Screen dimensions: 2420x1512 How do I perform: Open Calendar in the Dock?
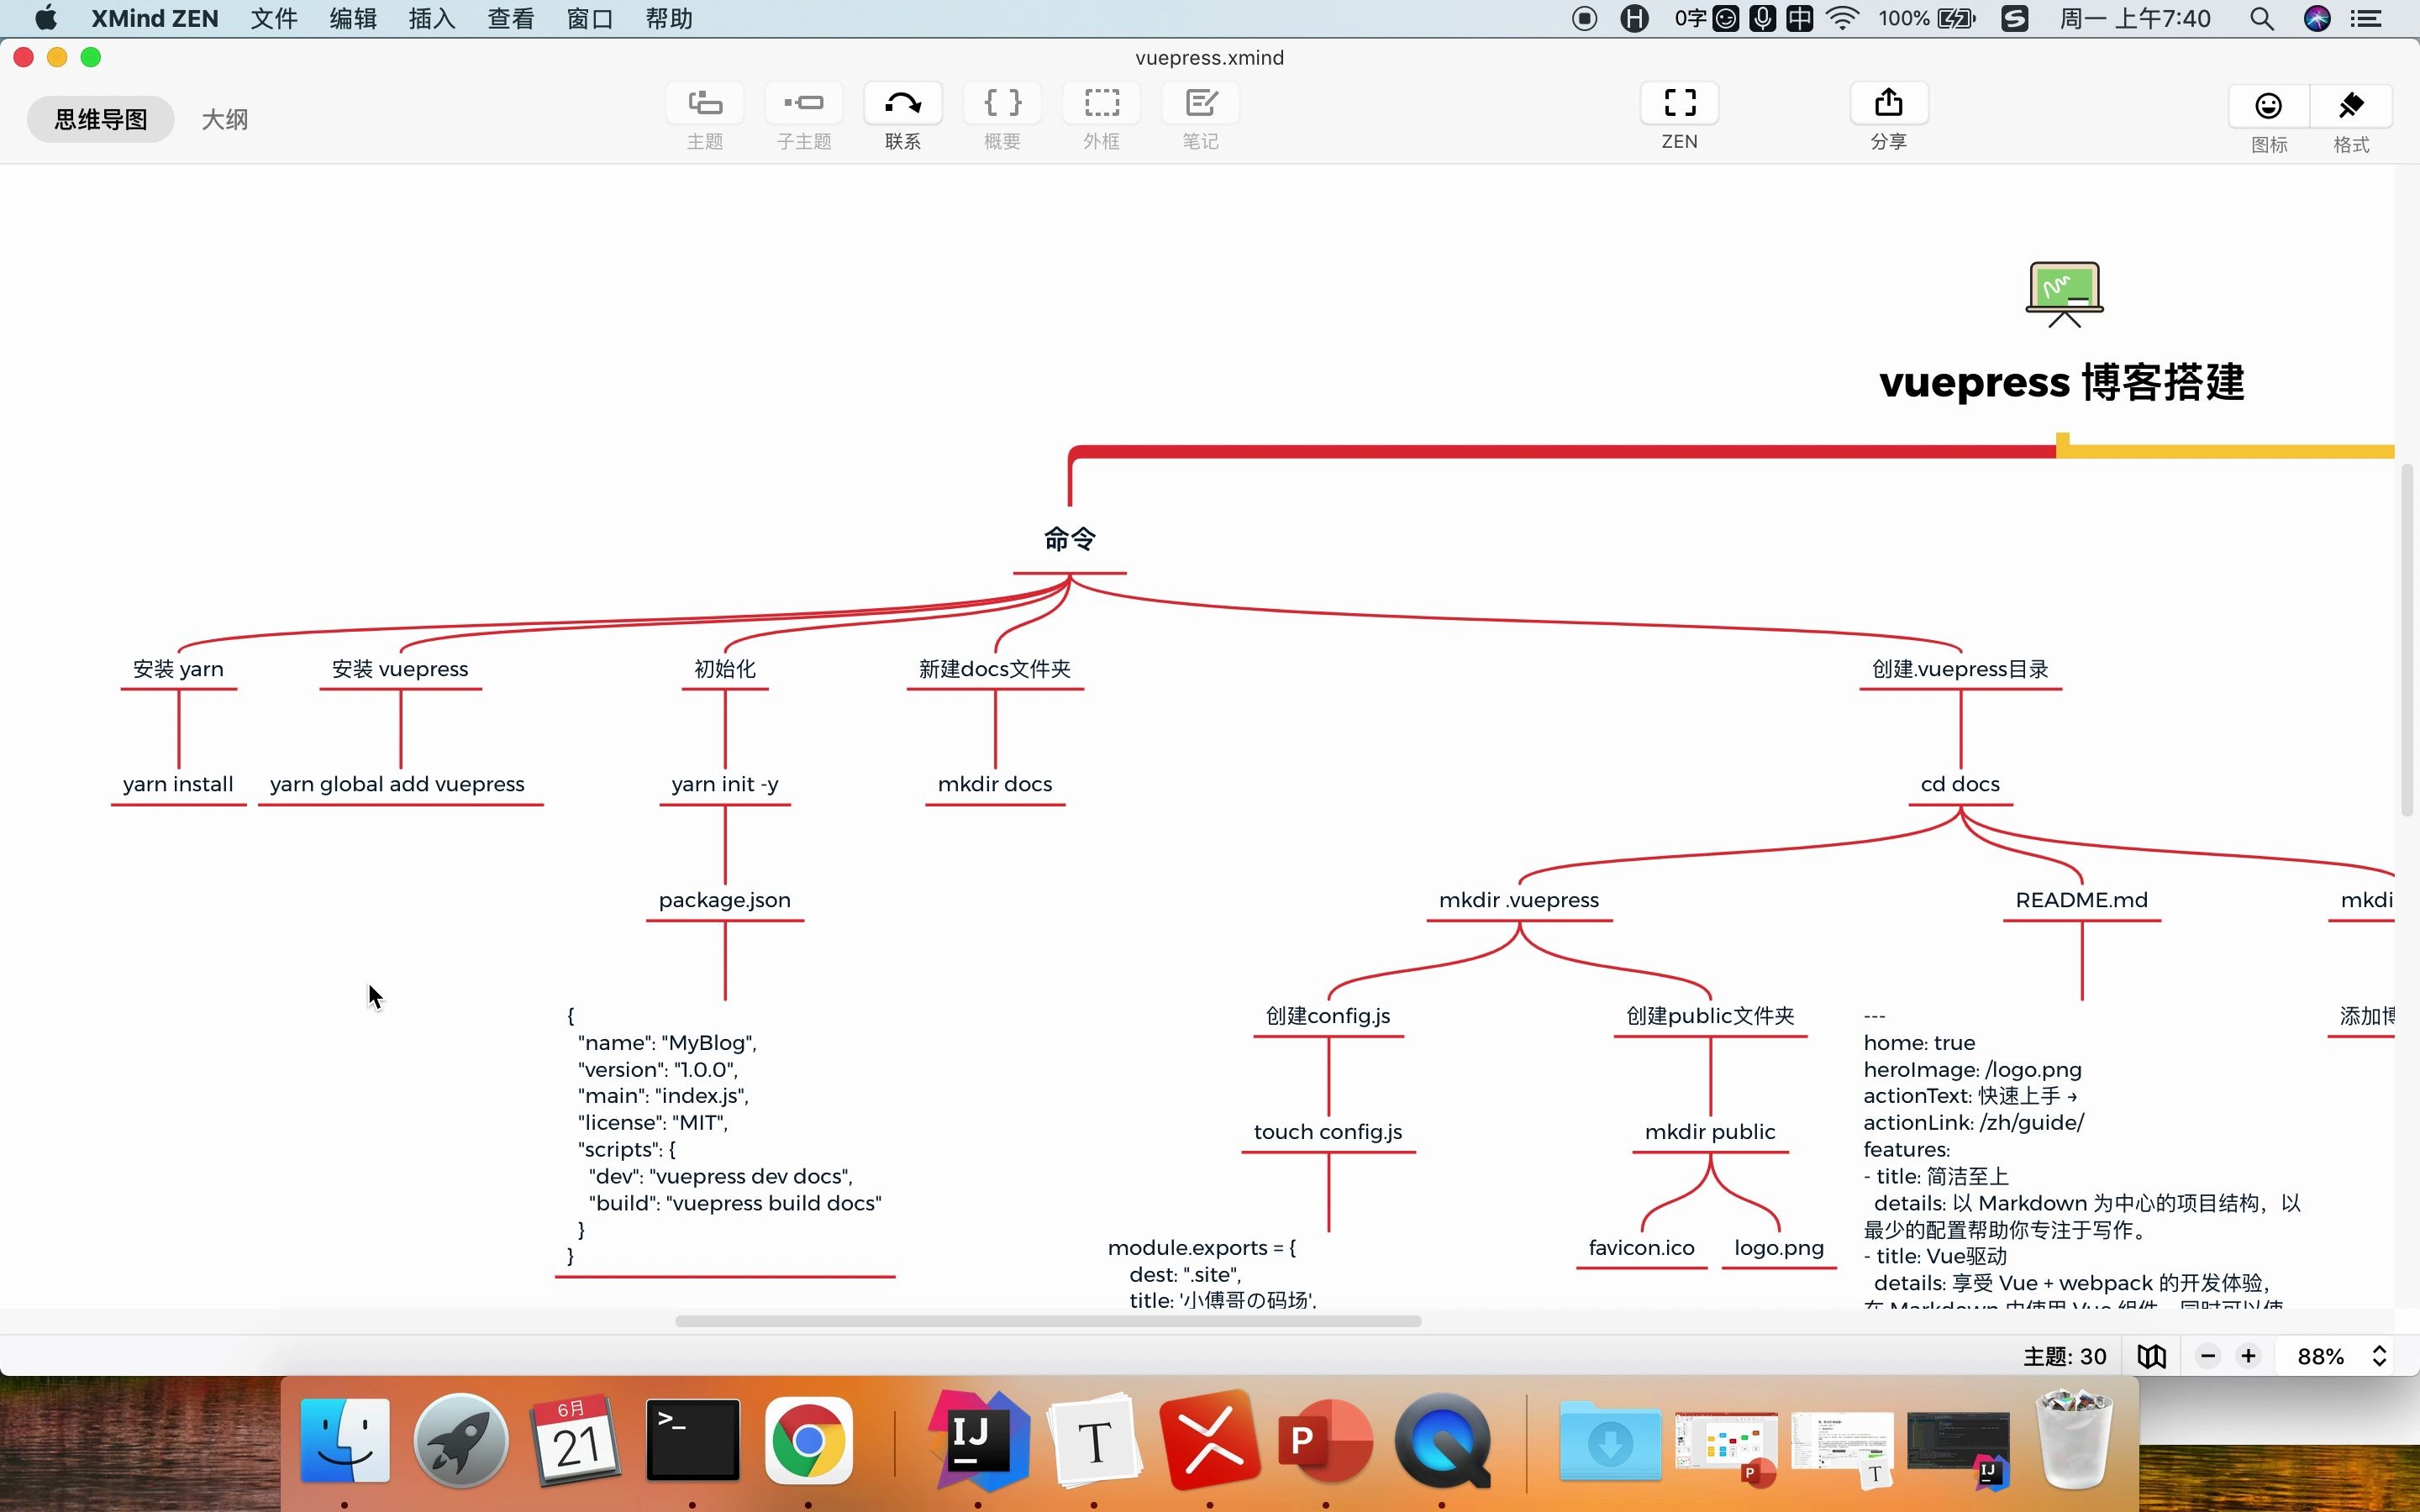[577, 1440]
